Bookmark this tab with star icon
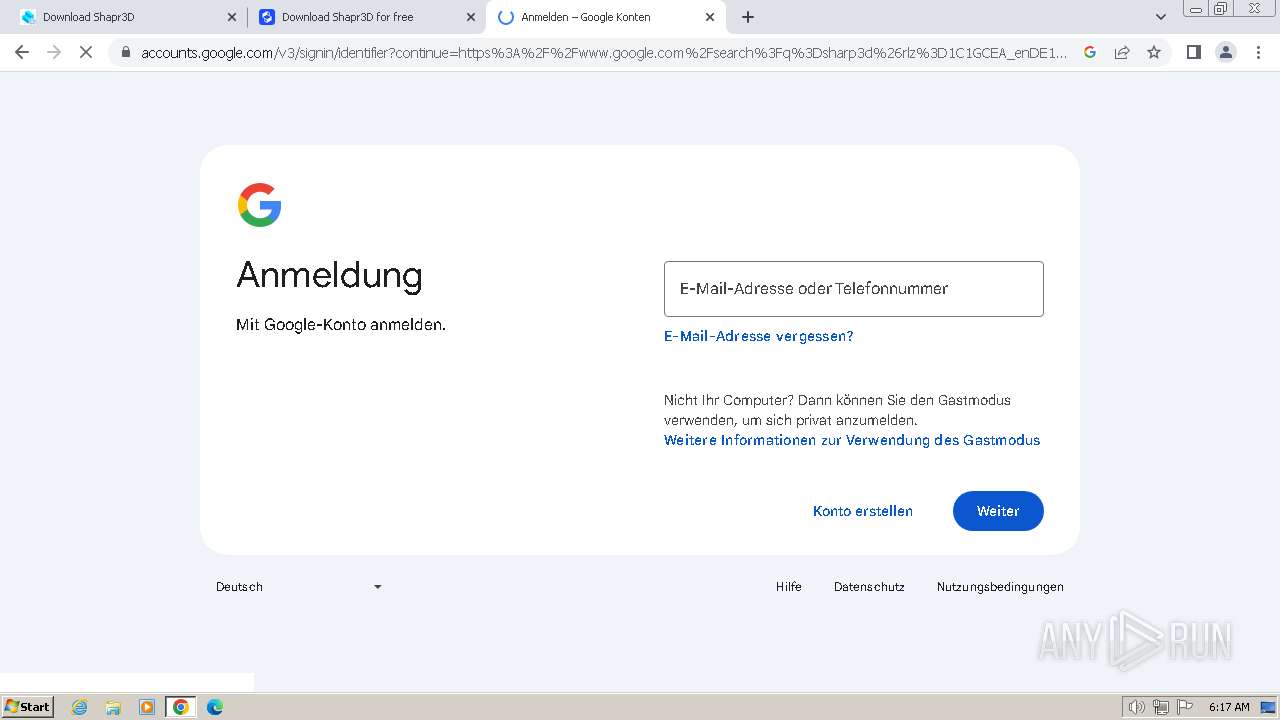This screenshot has width=1280, height=720. (x=1154, y=52)
